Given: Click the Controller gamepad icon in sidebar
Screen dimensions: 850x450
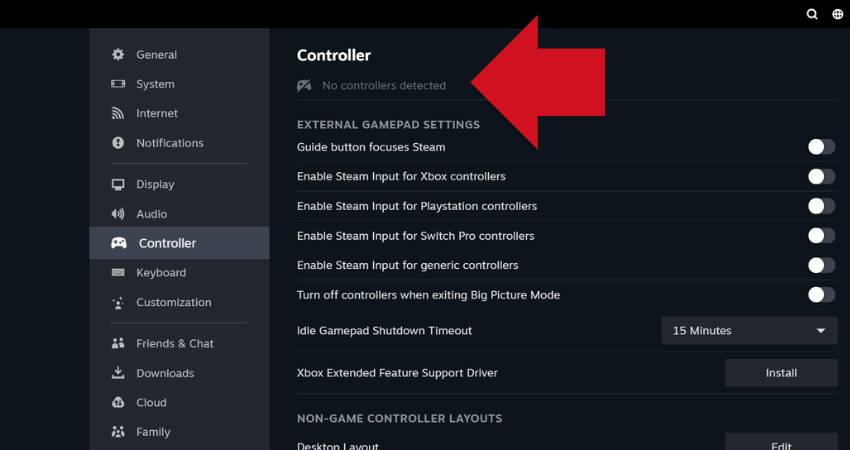Looking at the screenshot, I should (x=119, y=243).
